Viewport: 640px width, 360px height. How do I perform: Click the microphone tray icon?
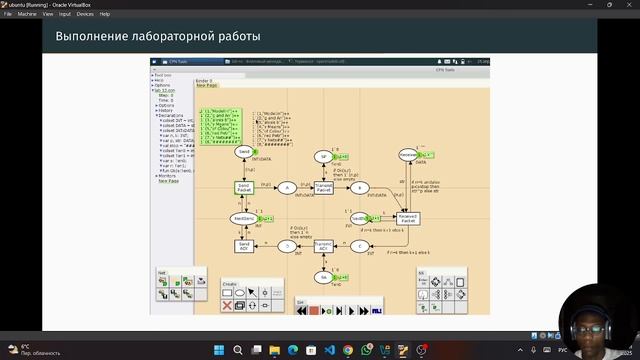[533, 350]
